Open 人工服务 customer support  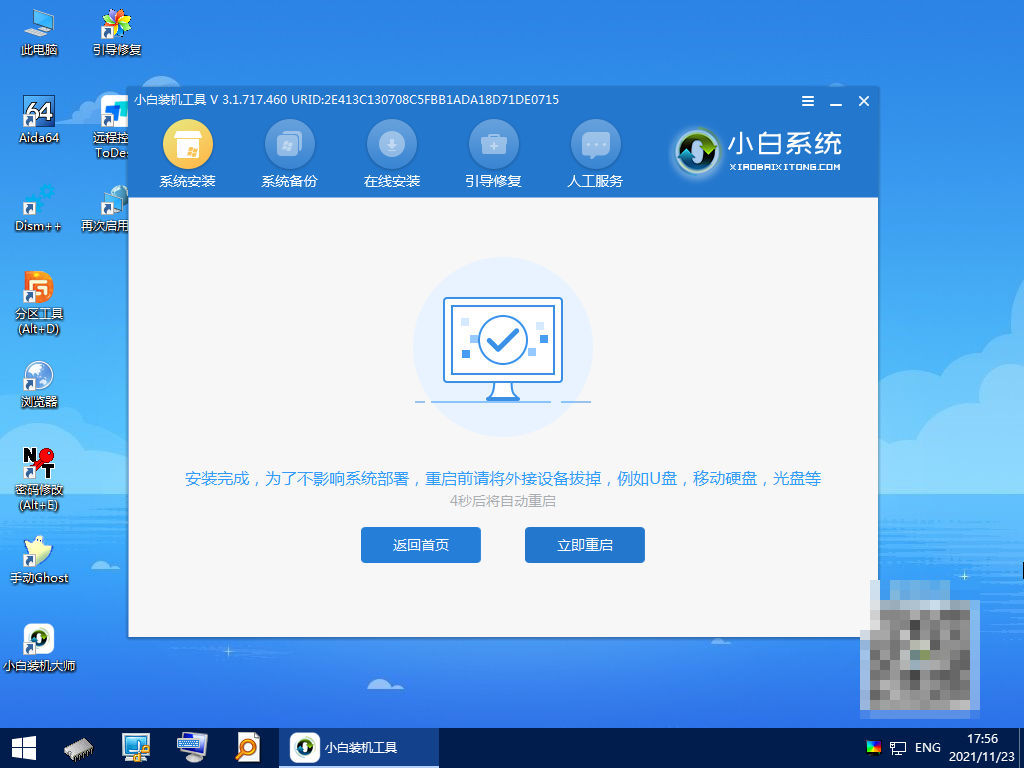[595, 152]
